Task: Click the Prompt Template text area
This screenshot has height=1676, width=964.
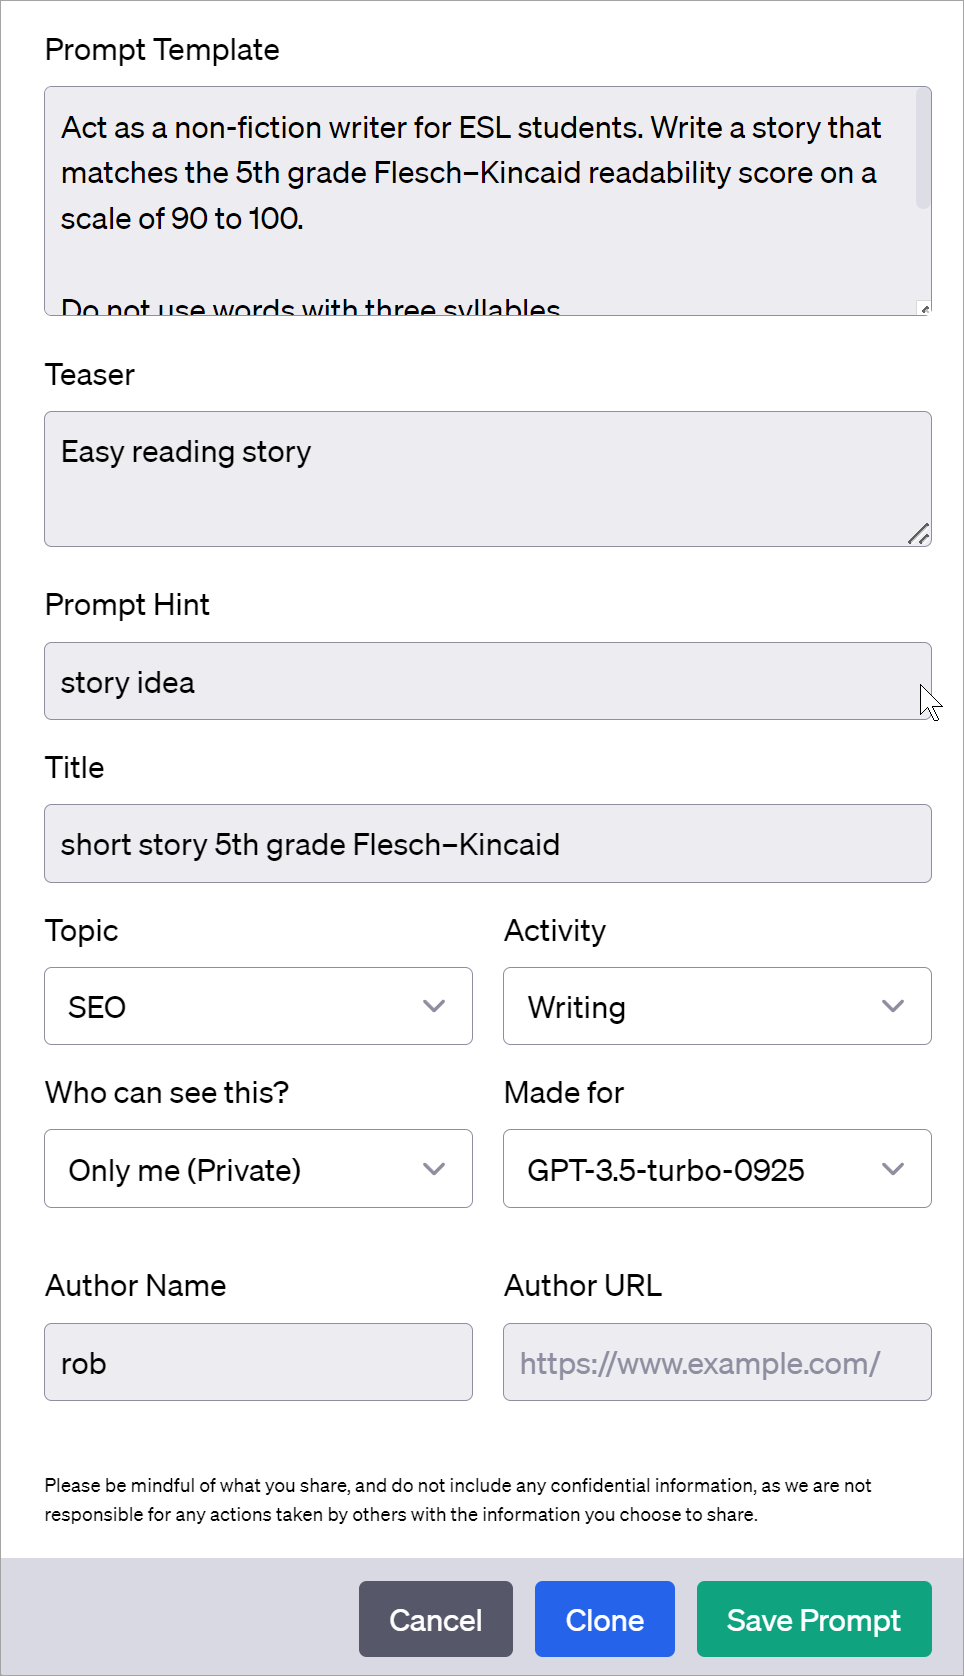Action: [x=486, y=195]
